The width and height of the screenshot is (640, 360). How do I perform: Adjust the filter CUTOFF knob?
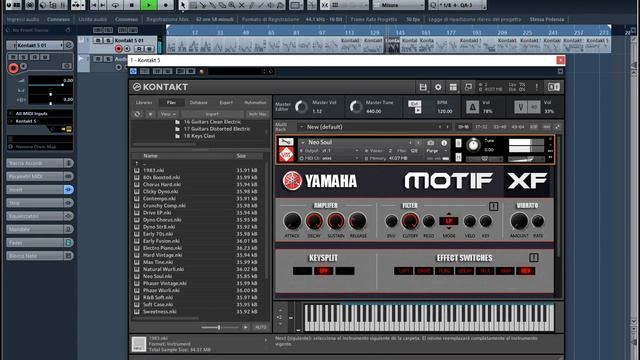pos(410,221)
